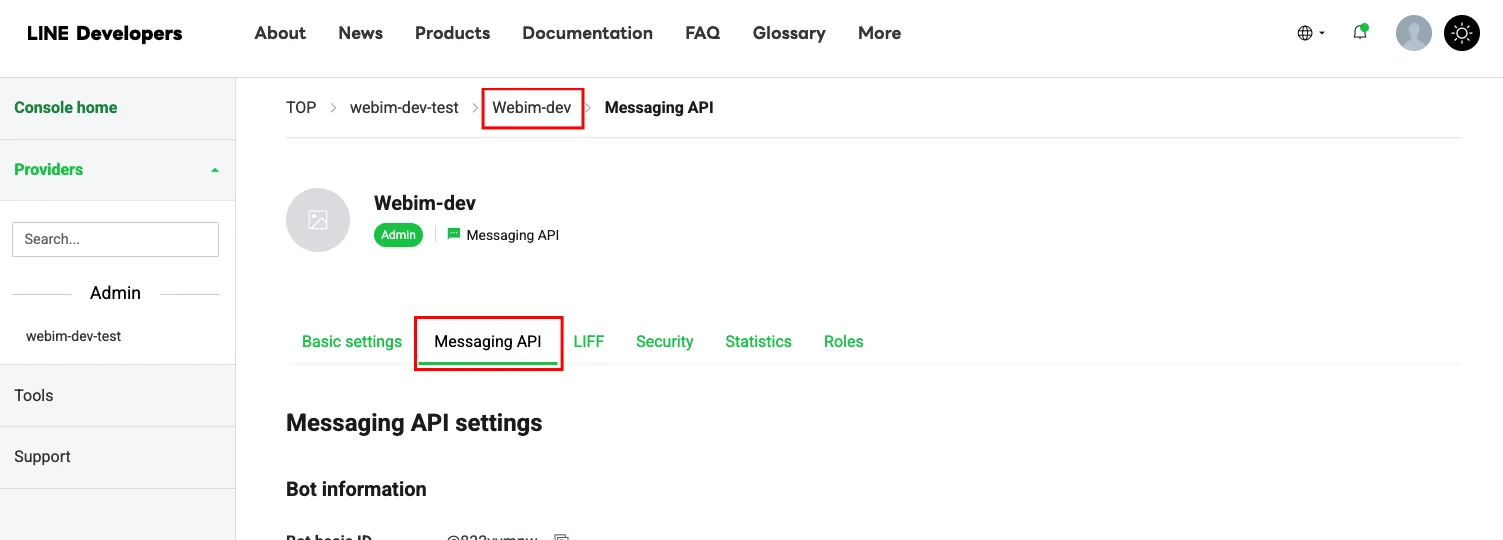Select the webim-dev-test provider in sidebar

pos(74,336)
